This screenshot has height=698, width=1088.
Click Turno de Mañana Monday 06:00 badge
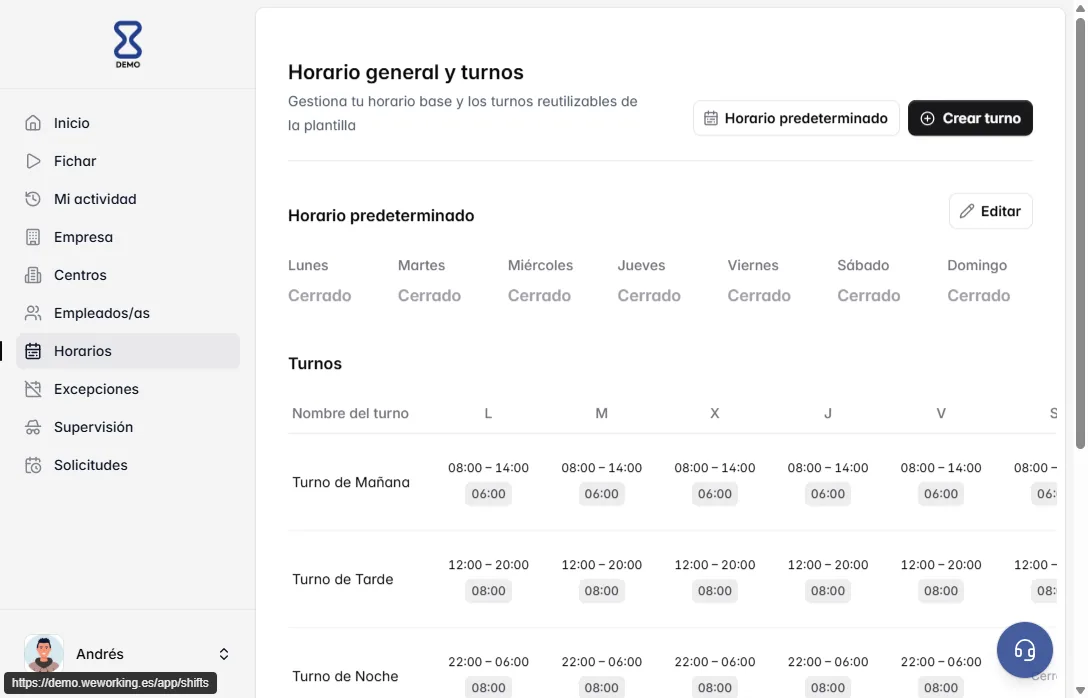pyautogui.click(x=488, y=494)
